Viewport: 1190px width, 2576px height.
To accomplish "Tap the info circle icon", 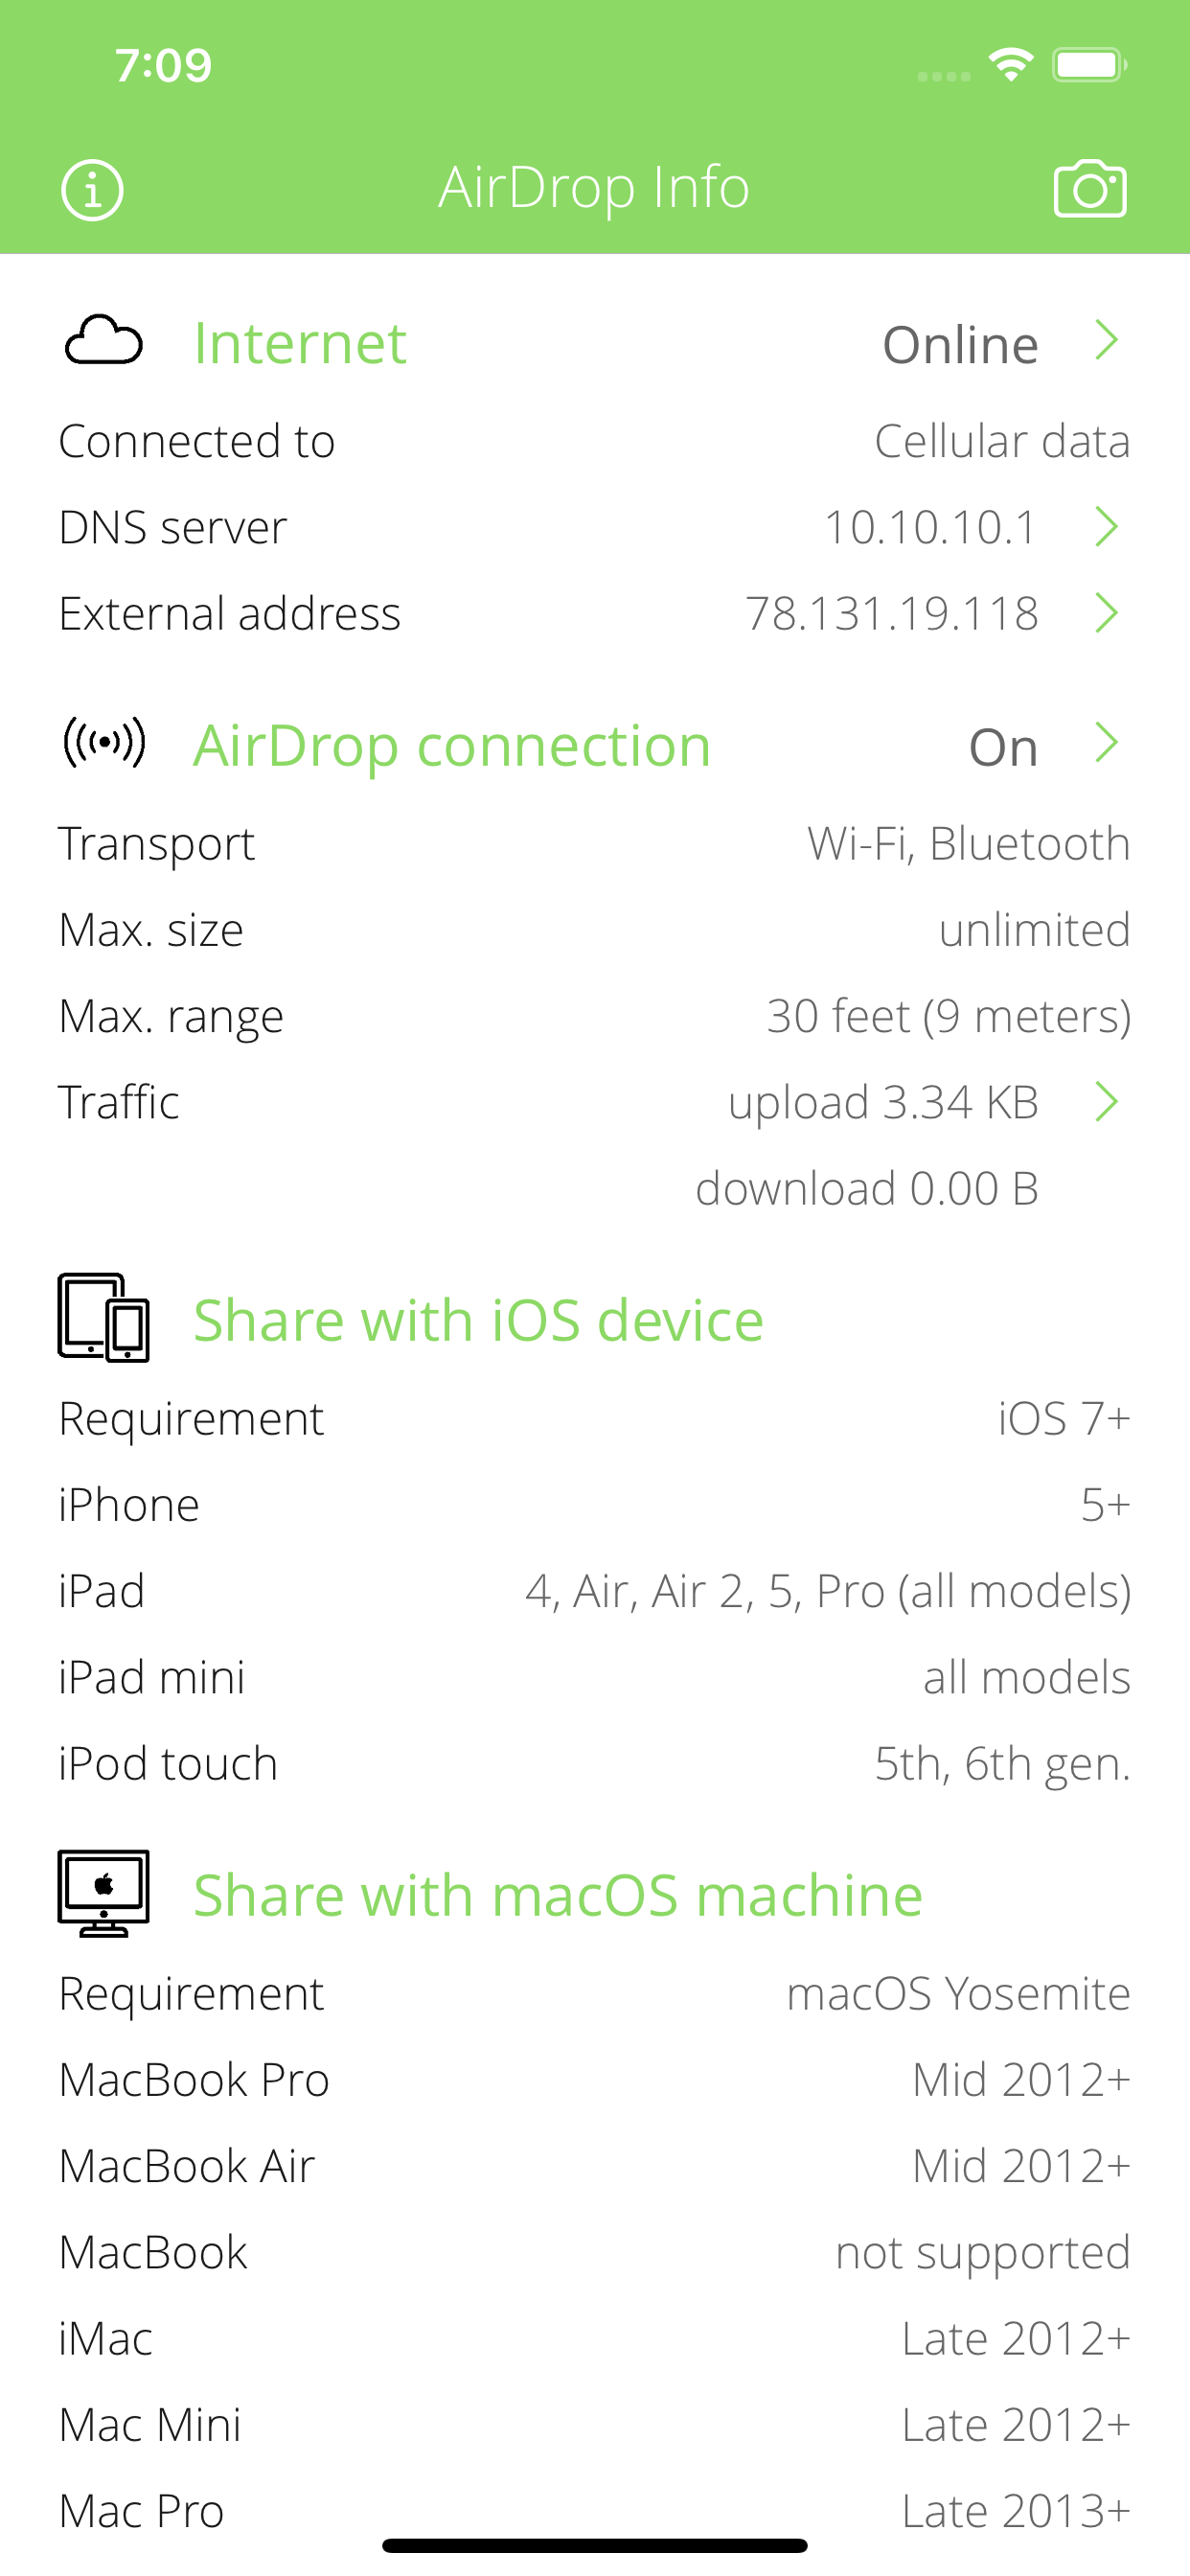I will point(92,189).
